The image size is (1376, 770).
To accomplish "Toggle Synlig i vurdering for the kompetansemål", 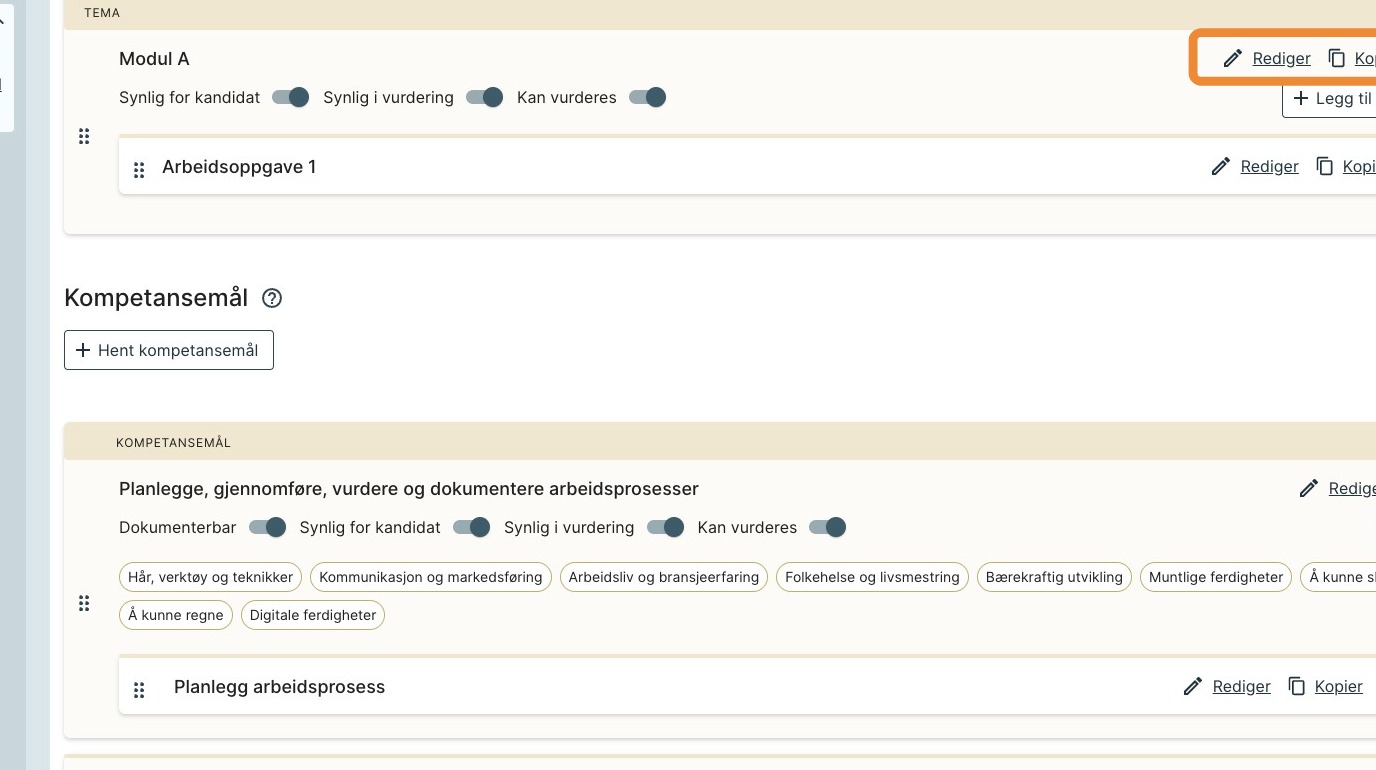I will pos(666,527).
